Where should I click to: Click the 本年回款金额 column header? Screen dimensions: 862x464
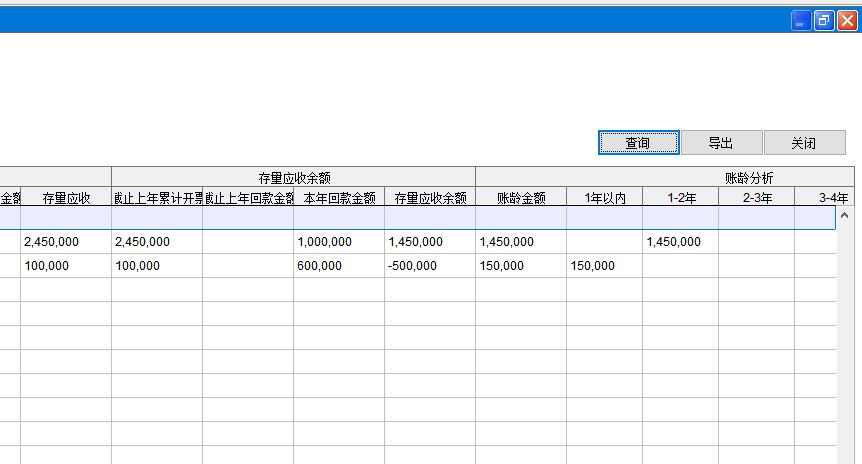[339, 198]
